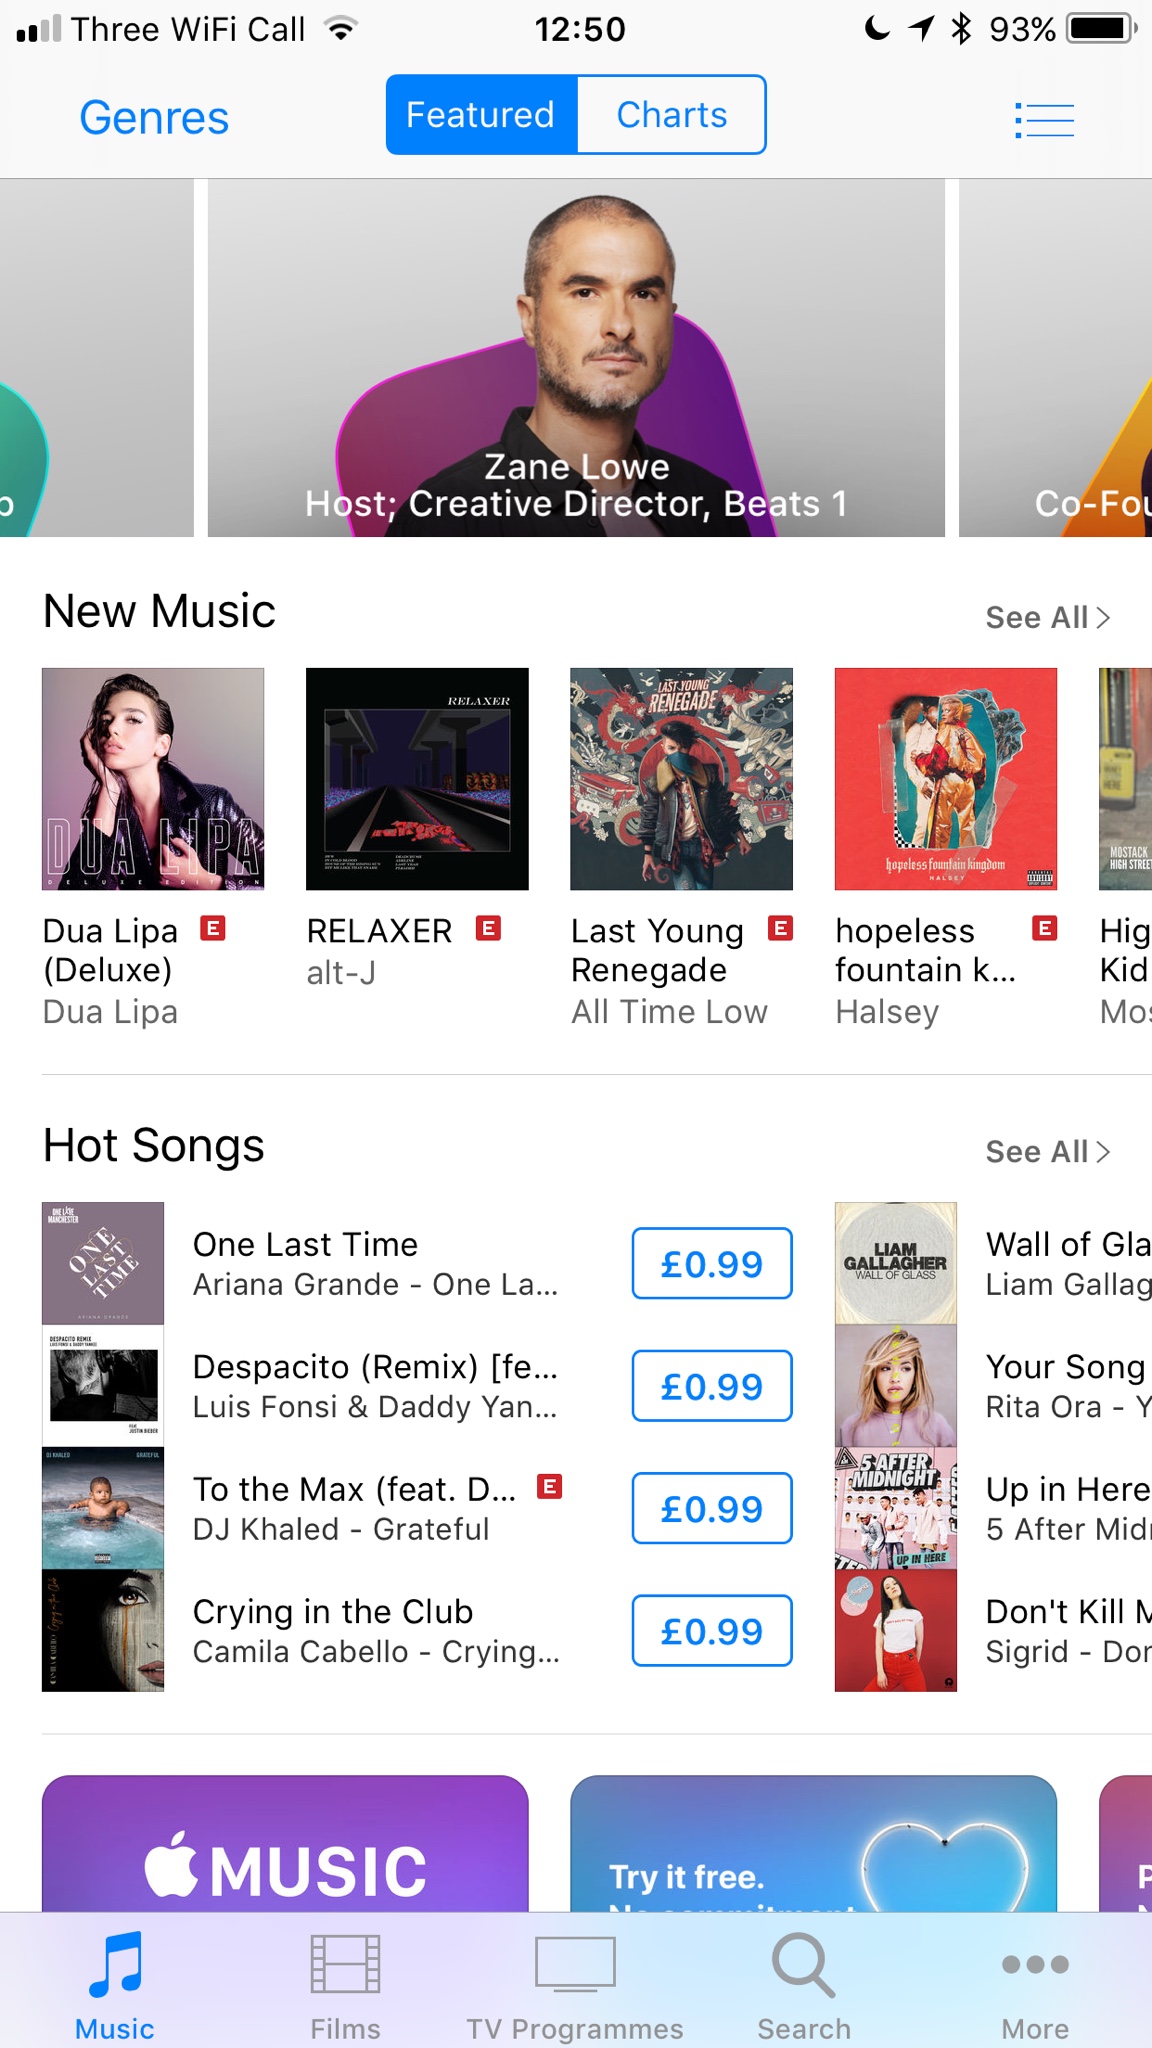Open RELAXER album by alt-J
1152x2048 pixels.
click(417, 779)
